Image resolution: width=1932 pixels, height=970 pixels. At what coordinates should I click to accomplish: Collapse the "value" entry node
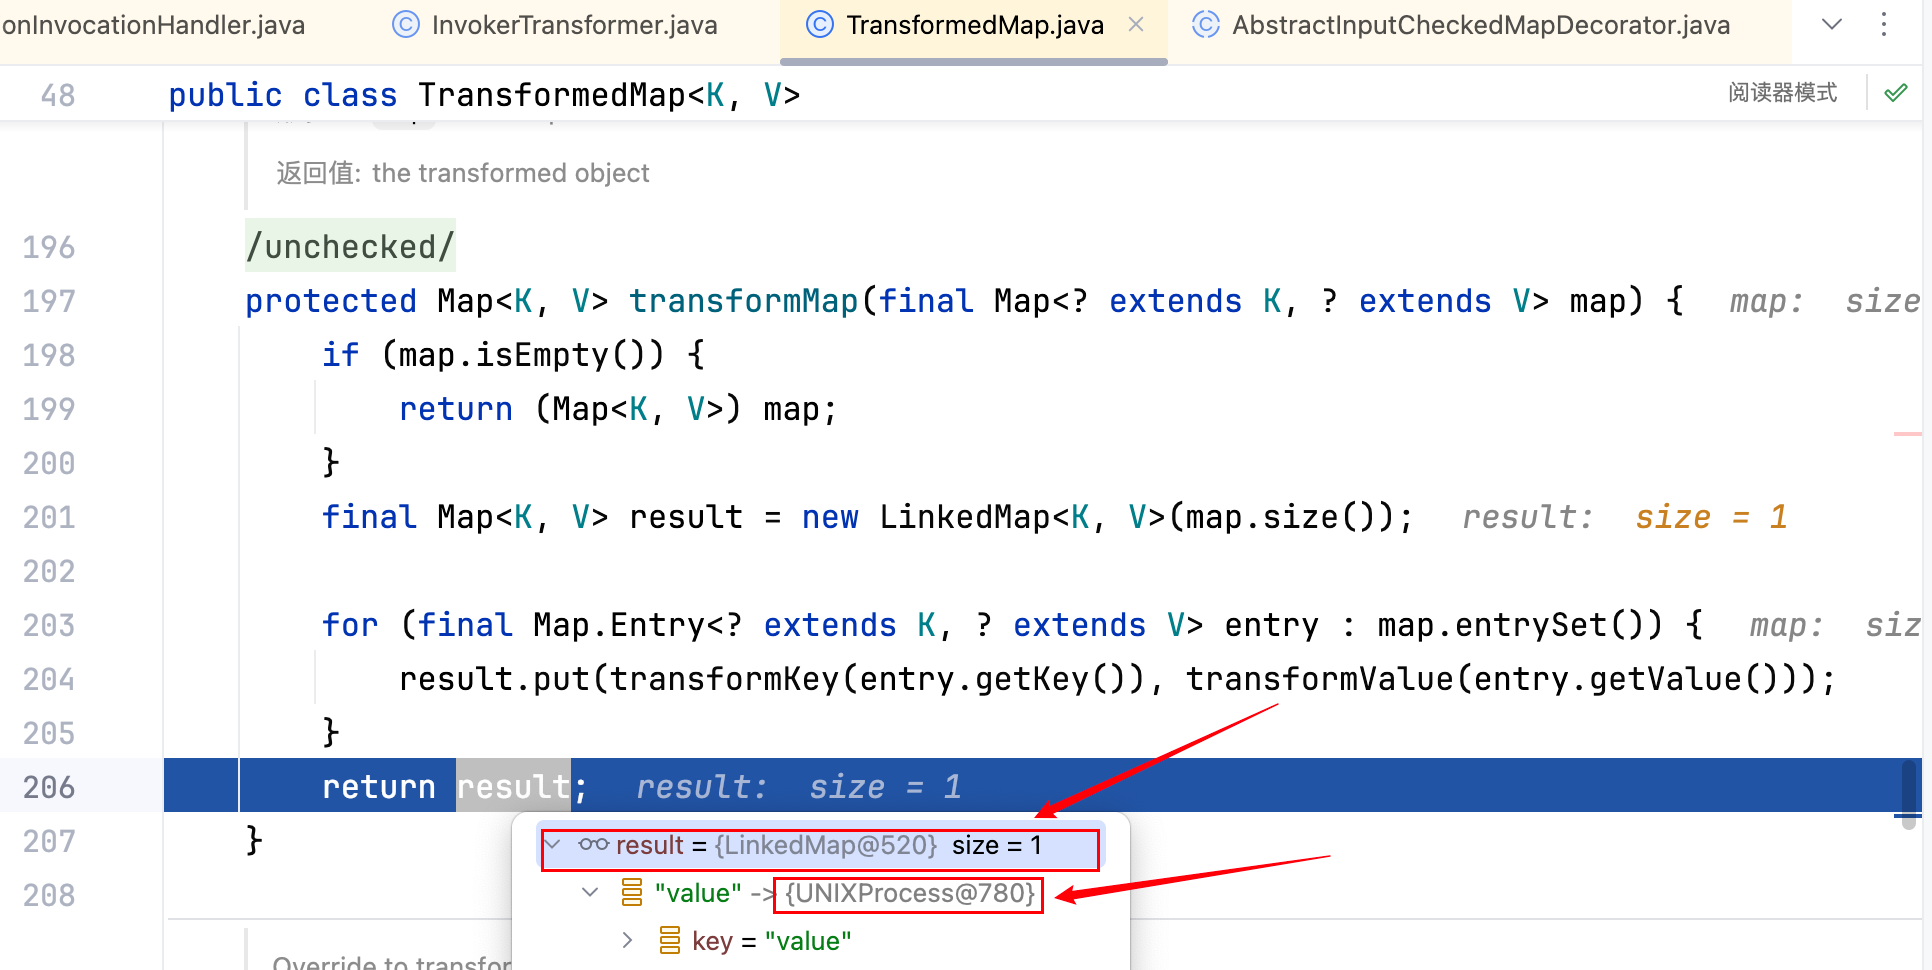coord(590,892)
